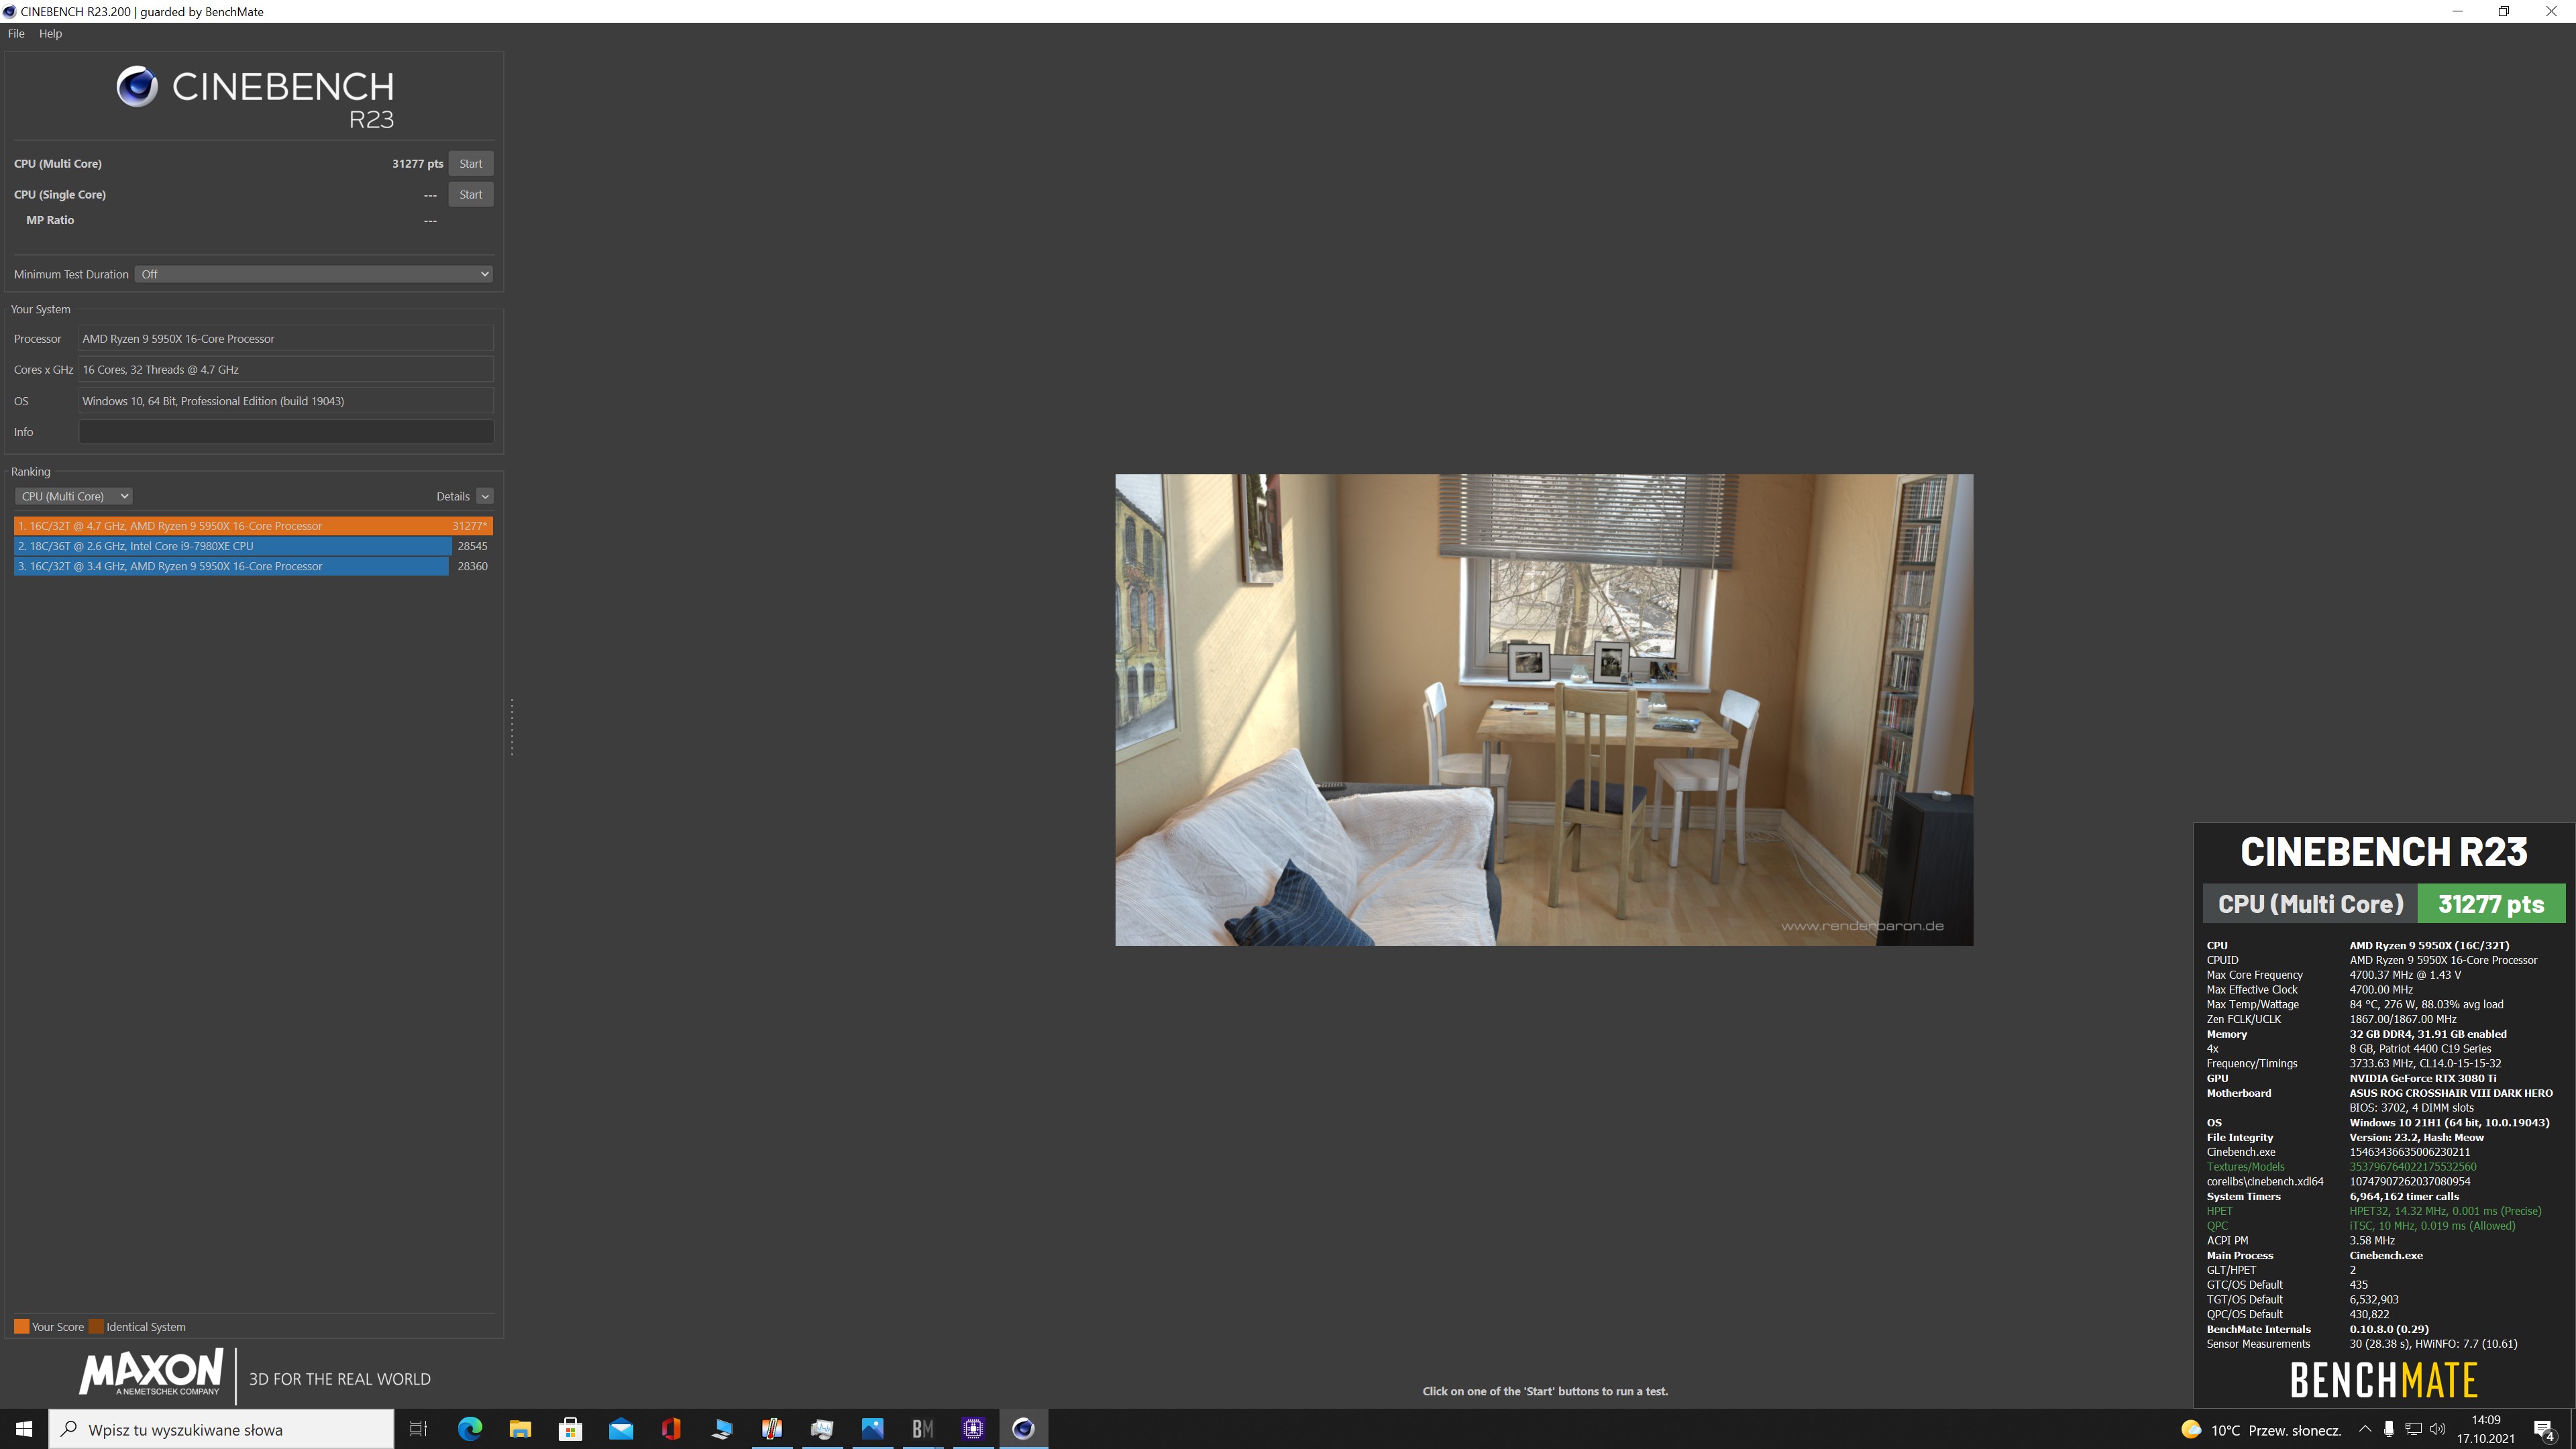Image resolution: width=2576 pixels, height=1449 pixels.
Task: Select ranking entry Intel Core i9-7980XE
Action: coord(253,546)
